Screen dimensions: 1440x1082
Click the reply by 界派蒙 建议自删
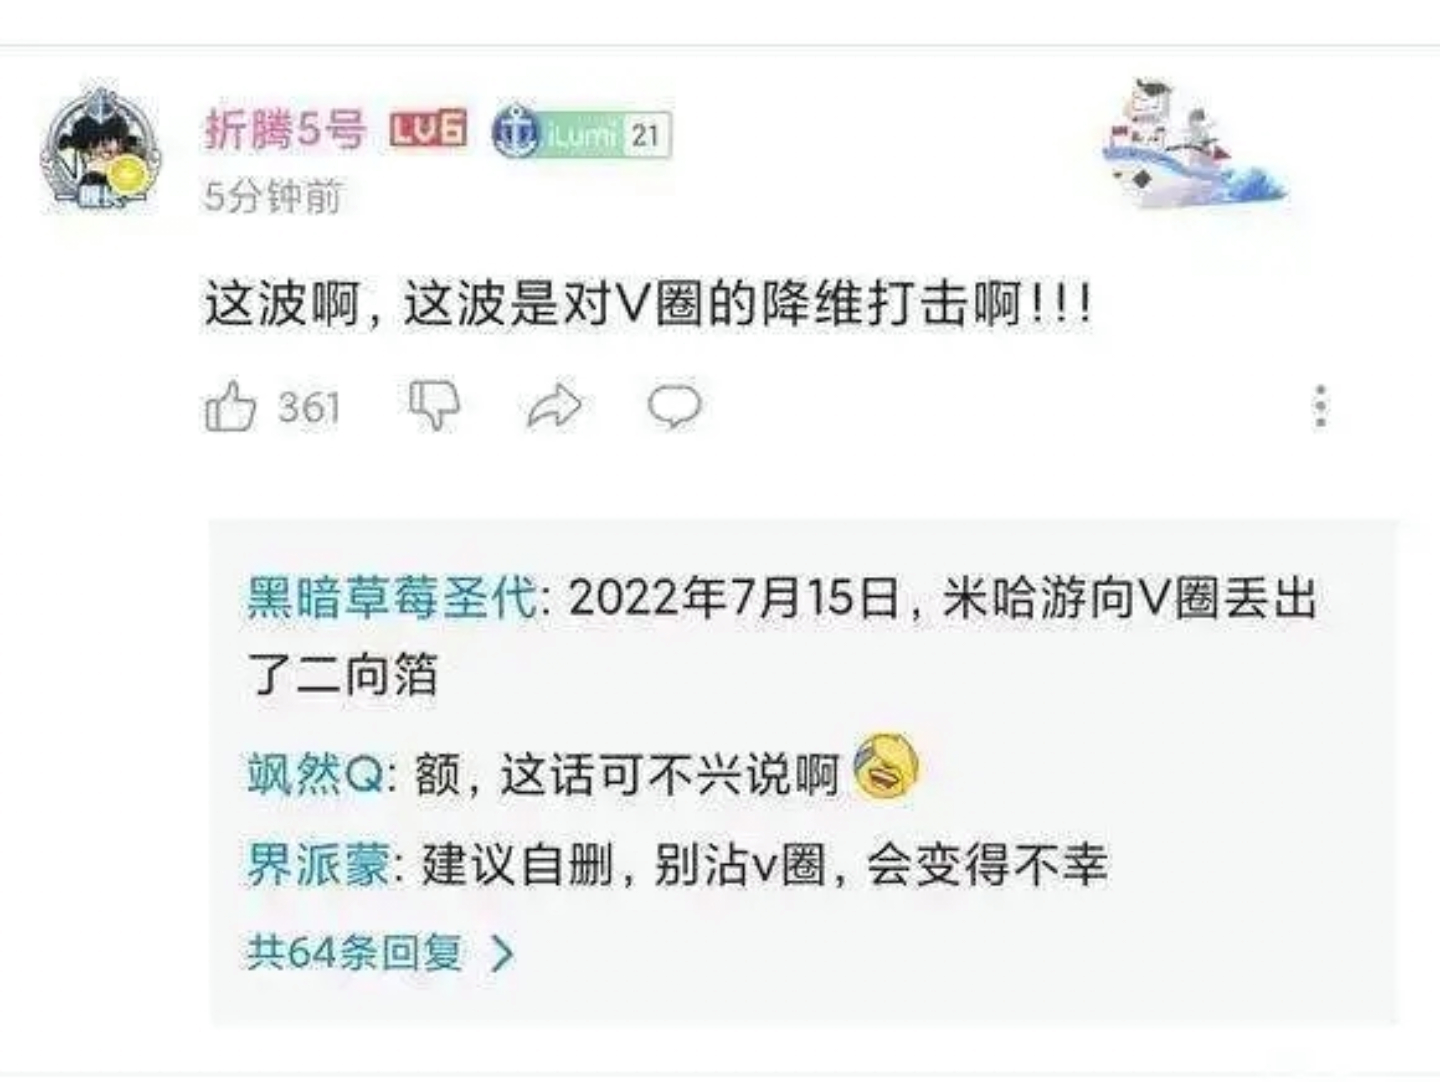click(677, 864)
